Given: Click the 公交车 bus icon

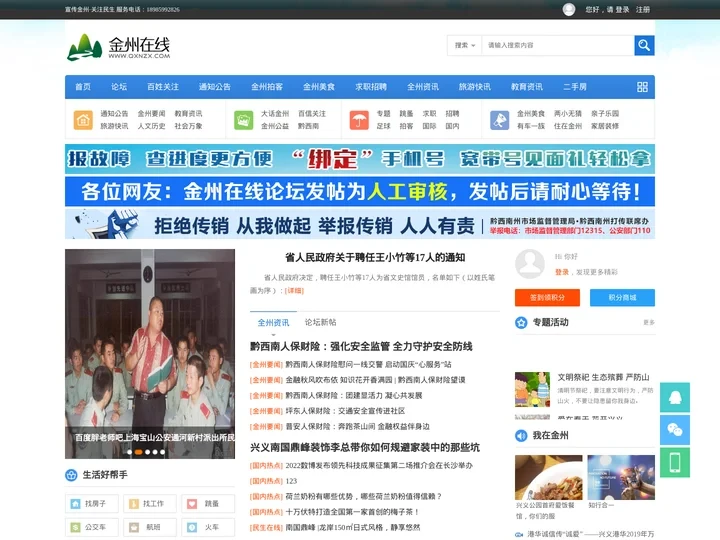Looking at the screenshot, I should pos(75,527).
